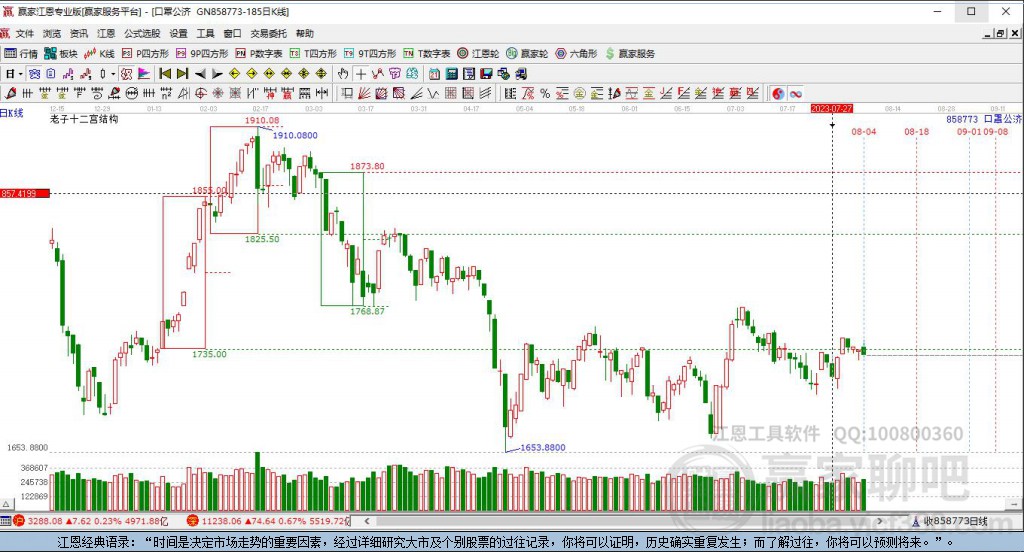
Task: Restore the inner chart window
Action: point(1000,33)
